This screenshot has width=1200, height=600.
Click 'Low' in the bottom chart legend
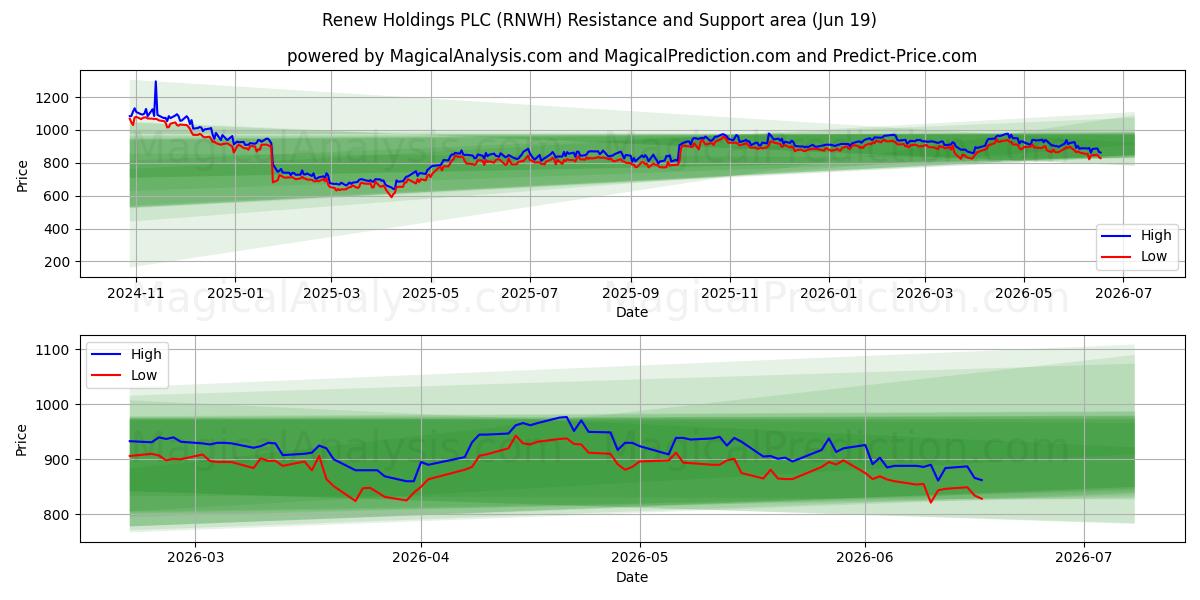click(x=143, y=375)
